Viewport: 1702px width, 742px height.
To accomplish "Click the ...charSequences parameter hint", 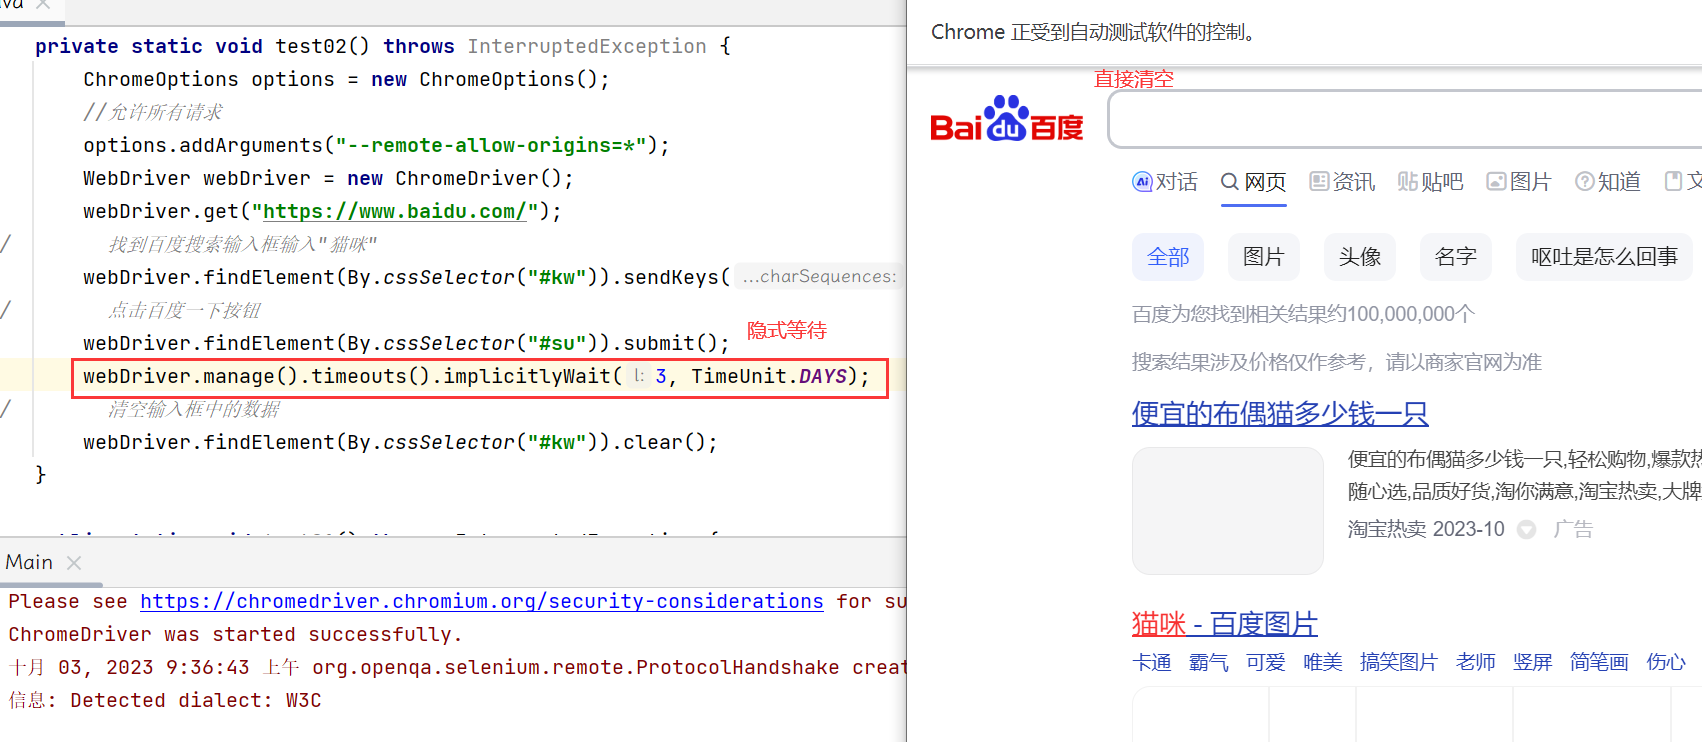I will click(x=819, y=277).
